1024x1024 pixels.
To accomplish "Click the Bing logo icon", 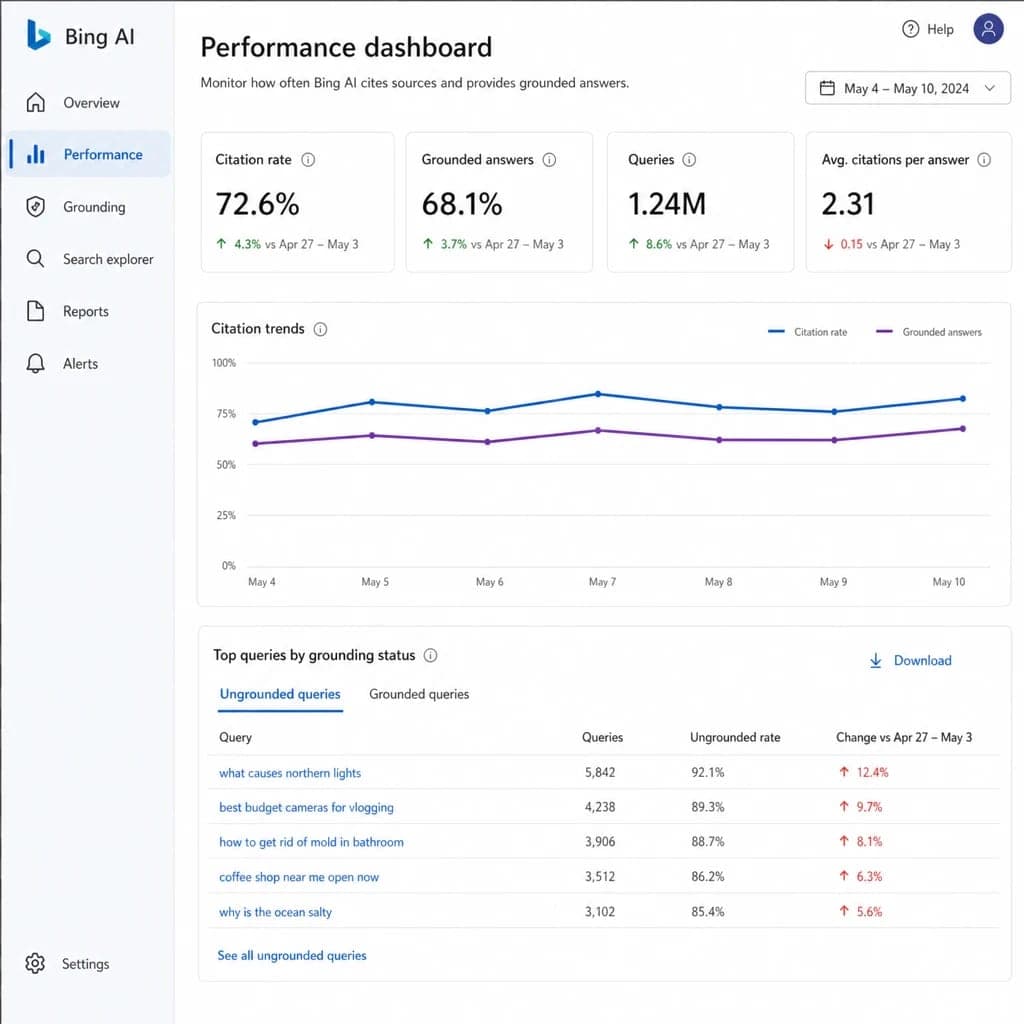I will coord(39,35).
